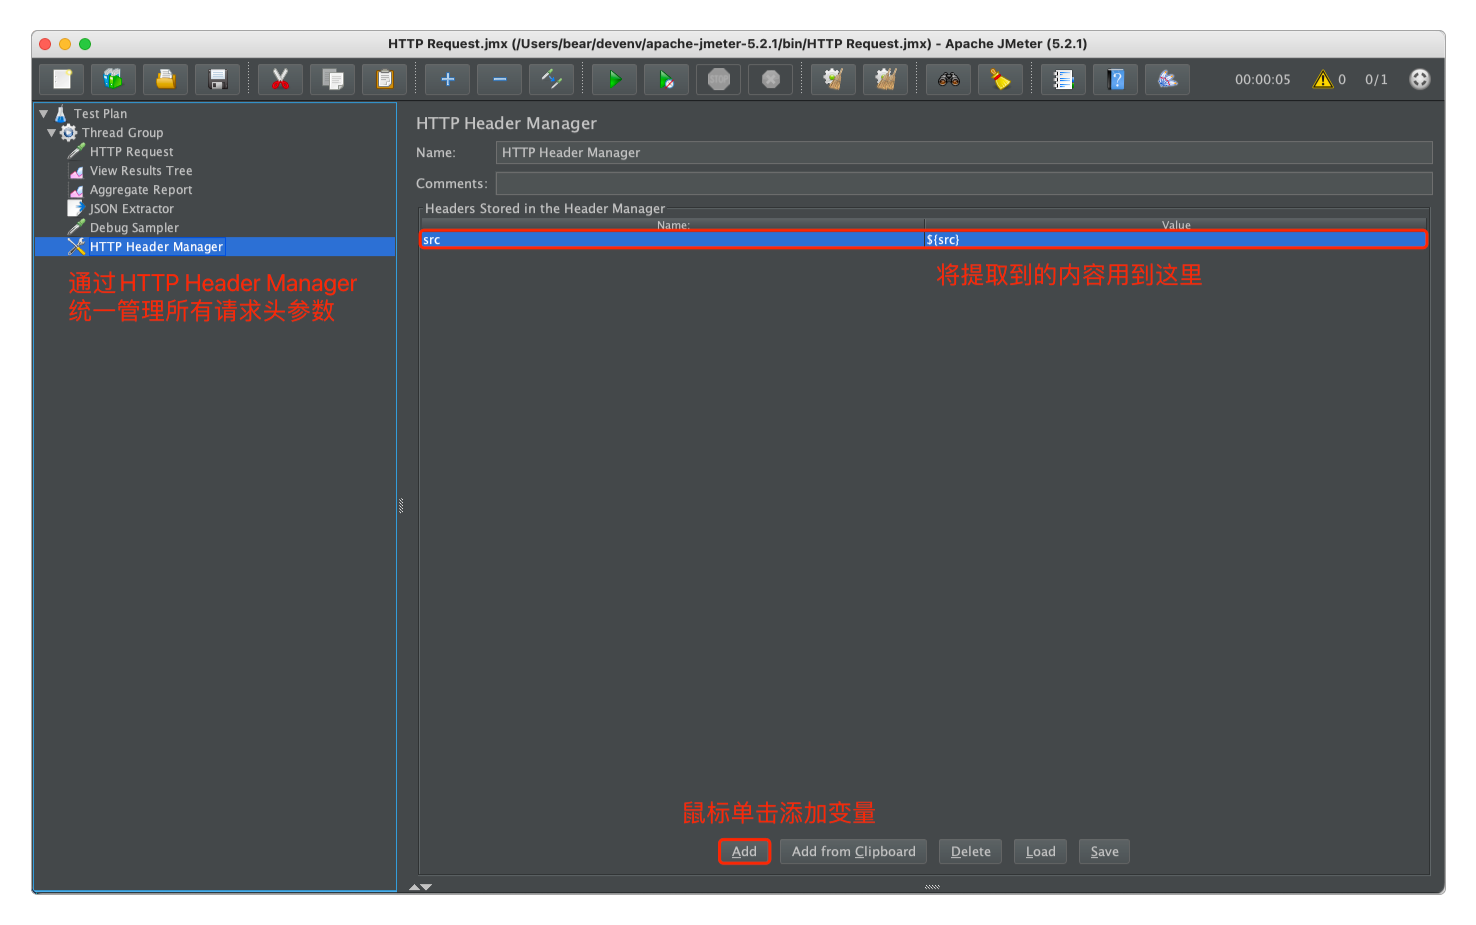Click the 0/1 thread count indicator
The height and width of the screenshot is (925, 1476).
(1376, 80)
